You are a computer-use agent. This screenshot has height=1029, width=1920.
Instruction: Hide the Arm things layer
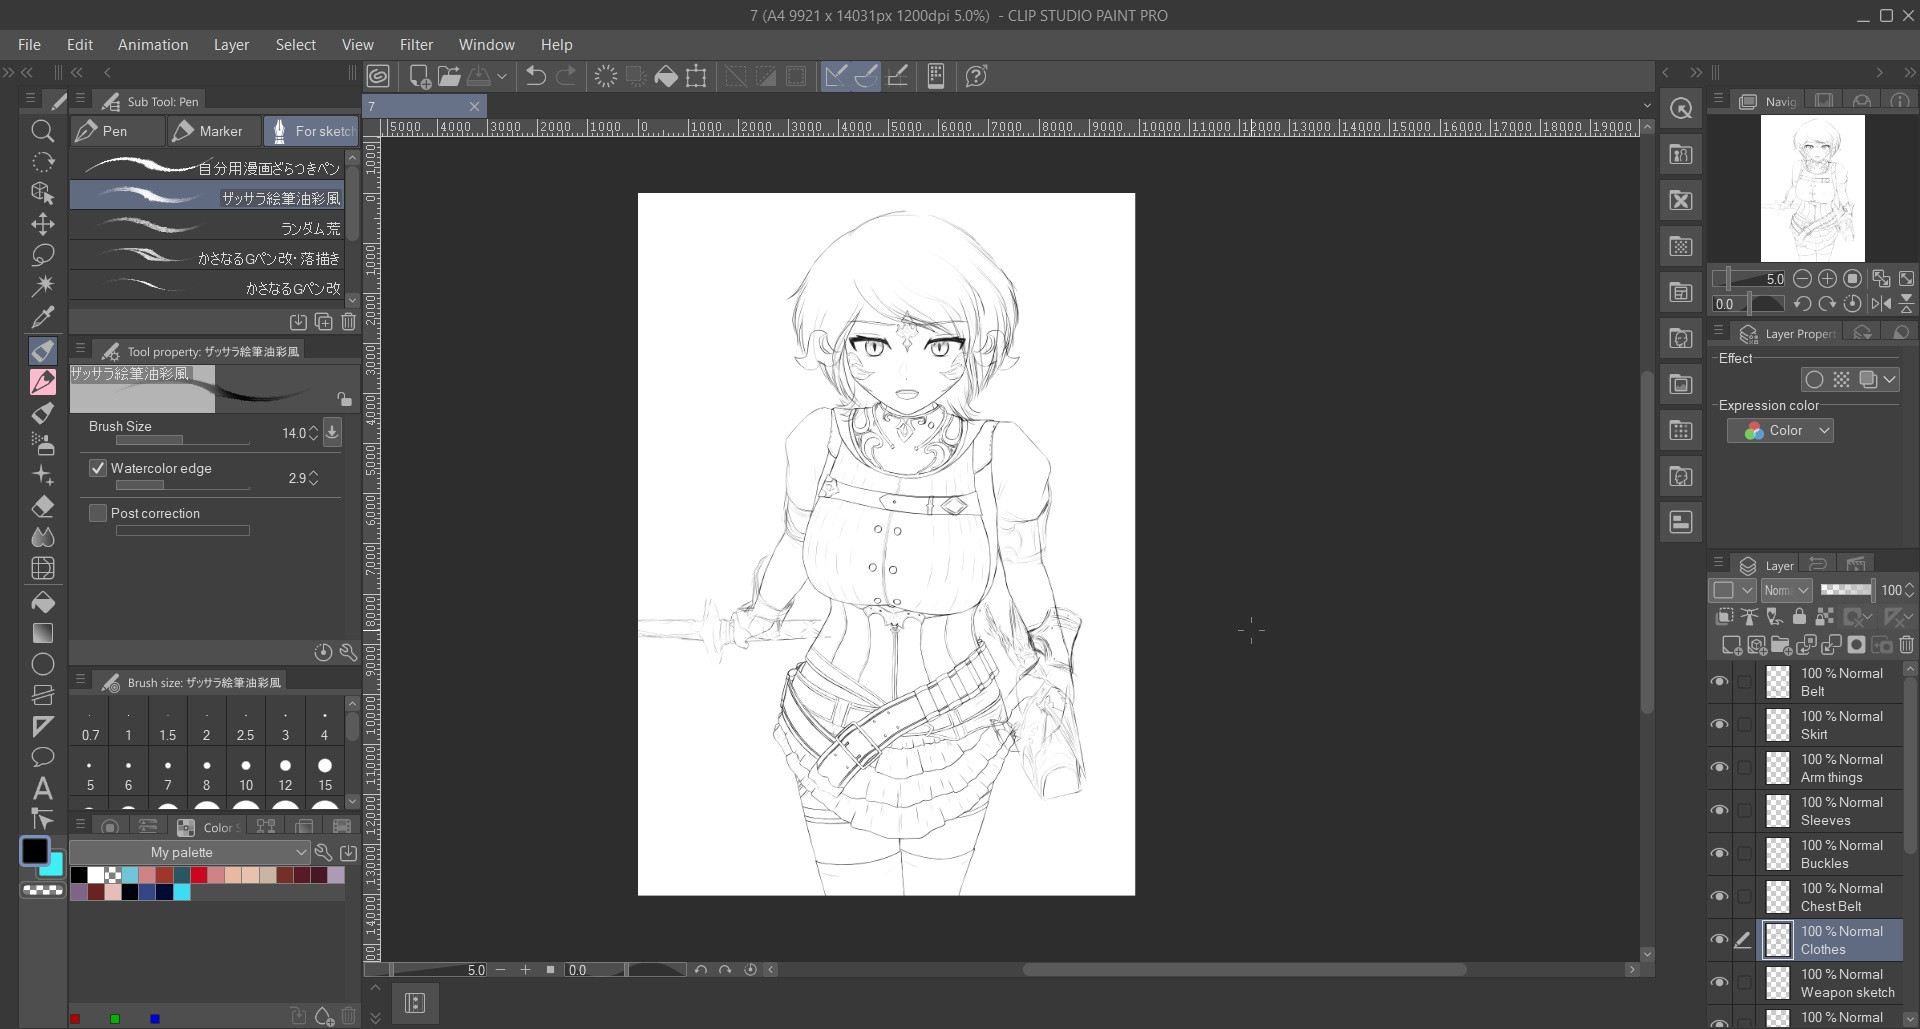(1719, 768)
